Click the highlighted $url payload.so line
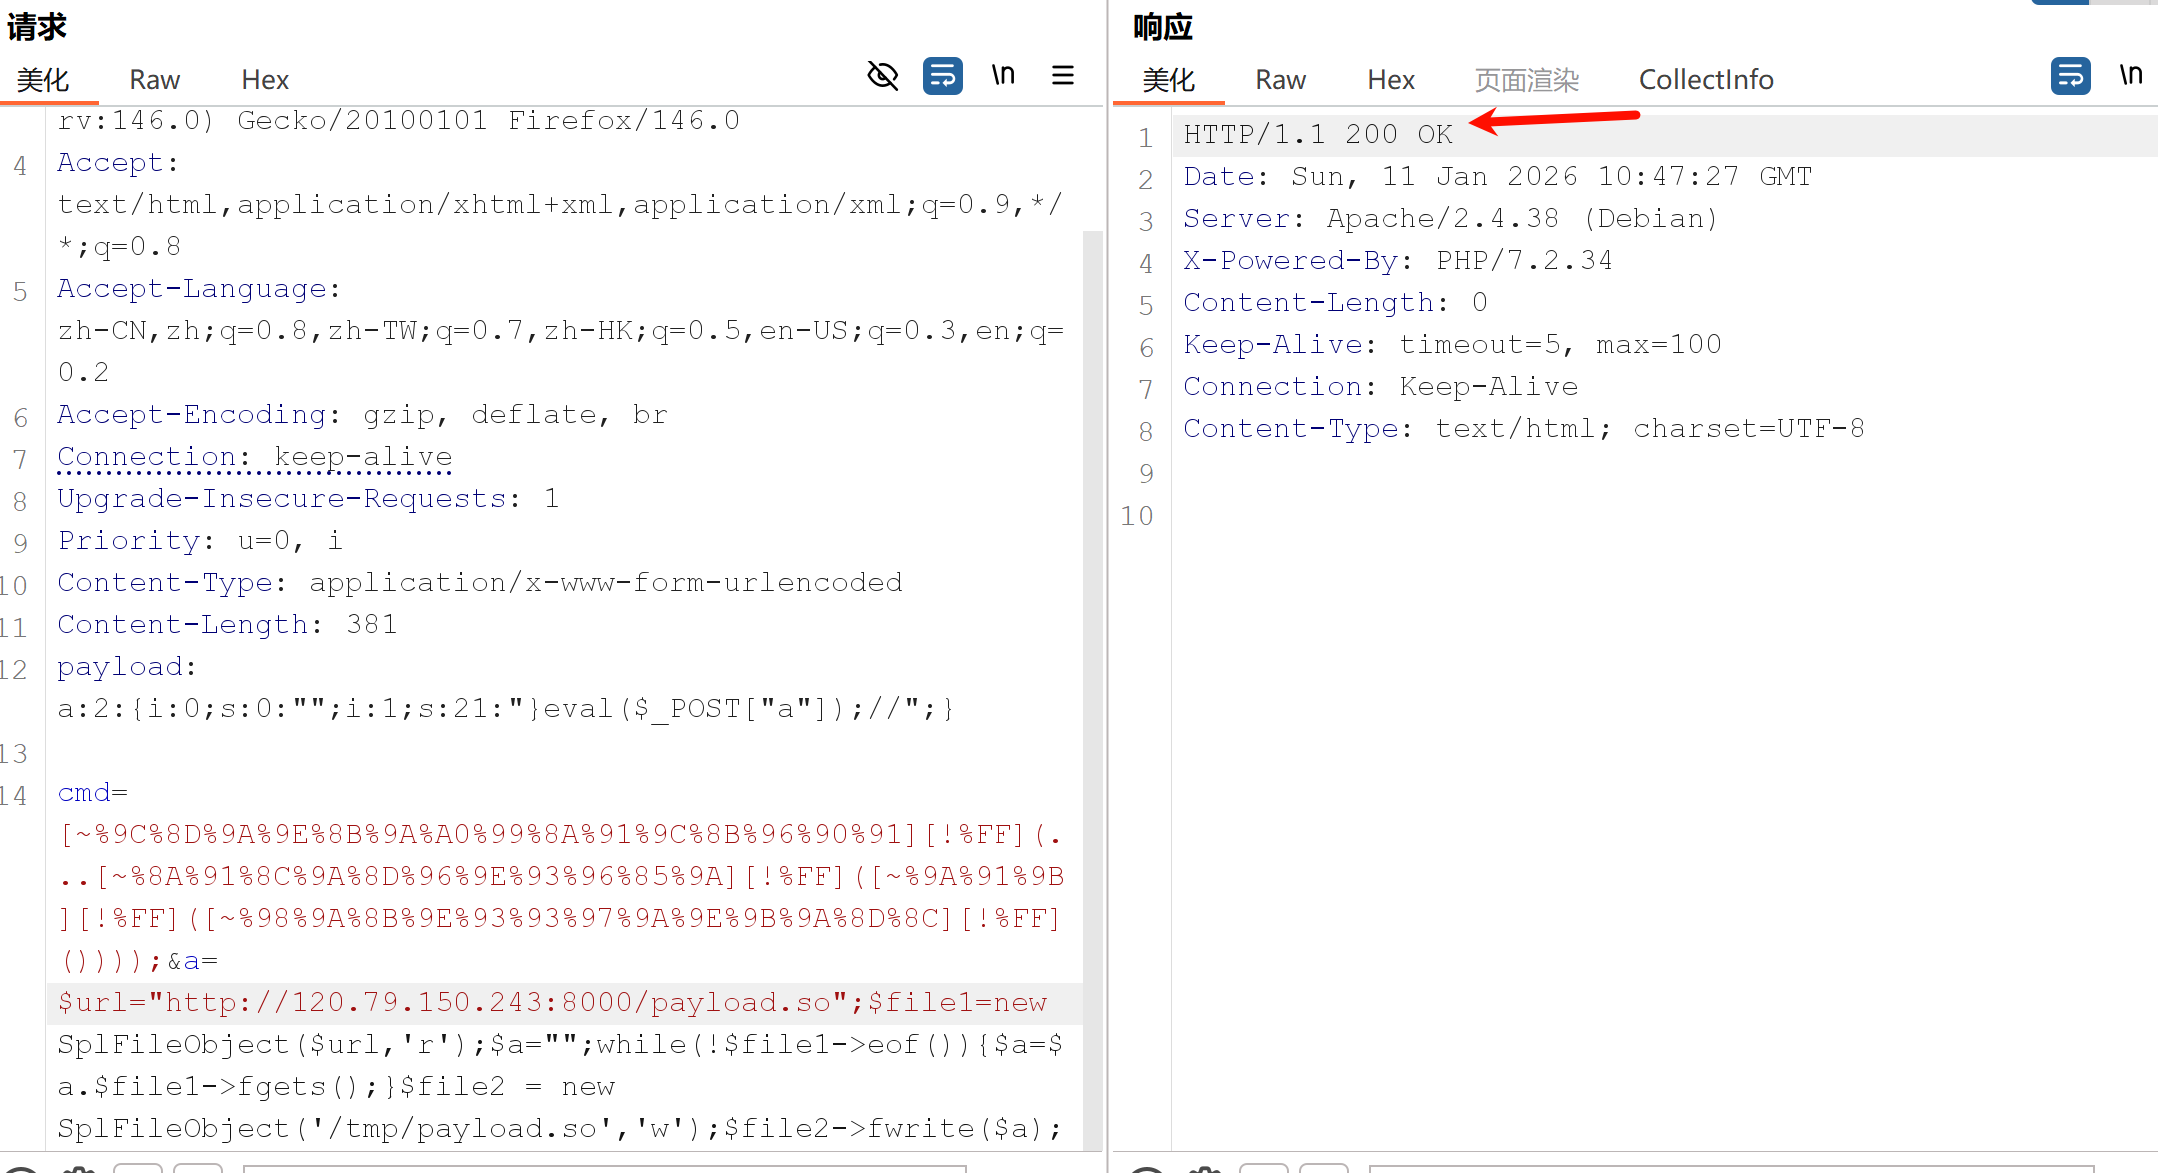The image size is (2158, 1173). point(552,1003)
